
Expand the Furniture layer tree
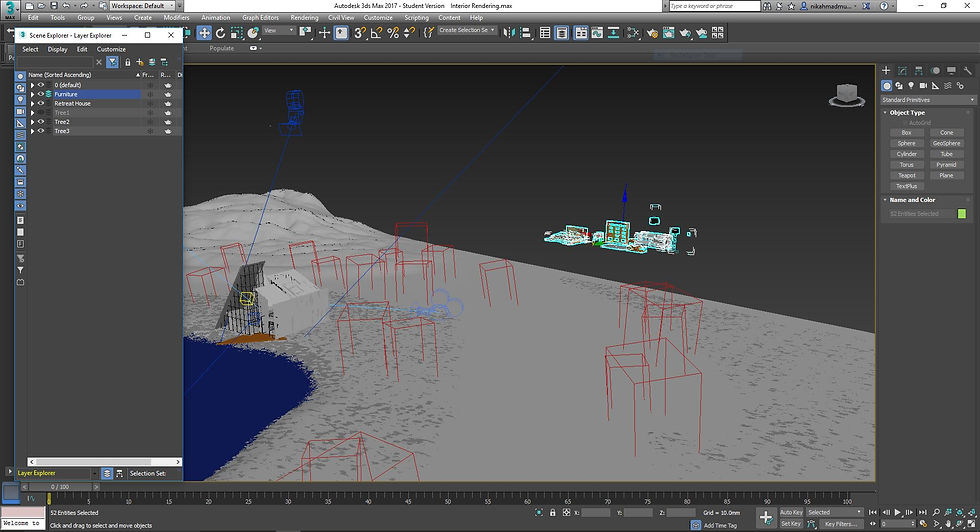coord(32,94)
